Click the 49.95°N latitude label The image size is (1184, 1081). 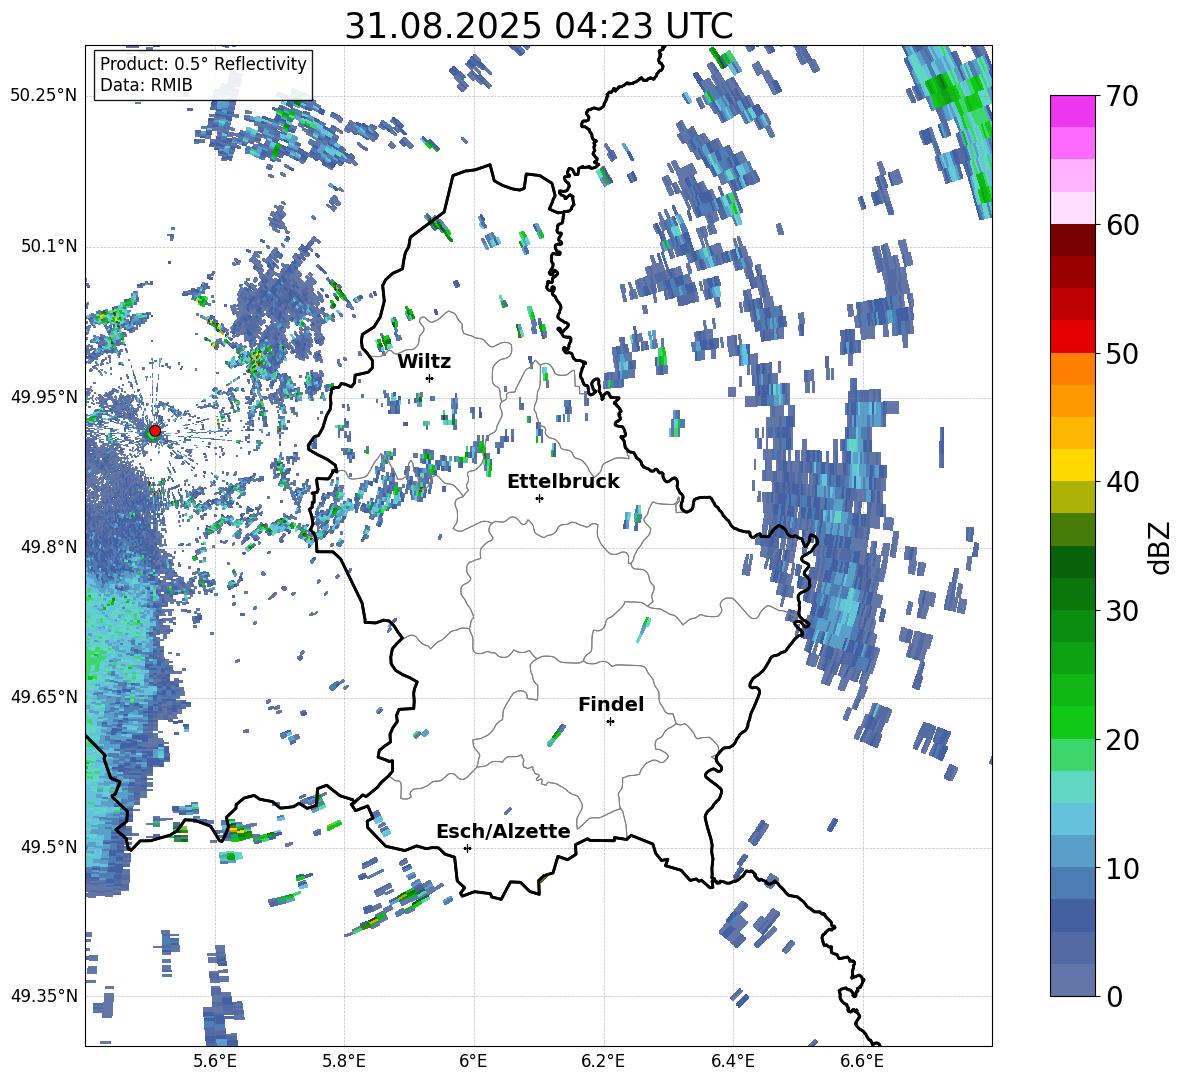pyautogui.click(x=44, y=397)
